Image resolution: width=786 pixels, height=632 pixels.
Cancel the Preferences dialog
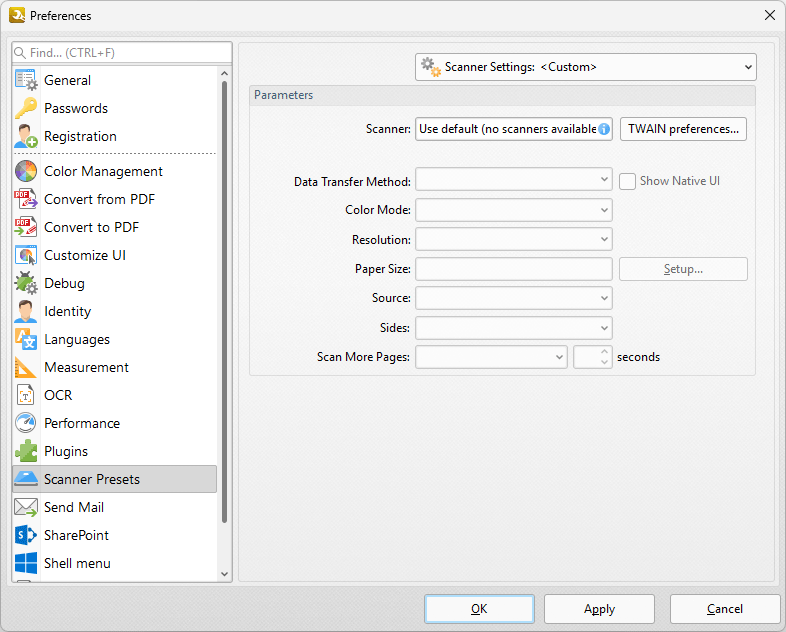coord(725,609)
